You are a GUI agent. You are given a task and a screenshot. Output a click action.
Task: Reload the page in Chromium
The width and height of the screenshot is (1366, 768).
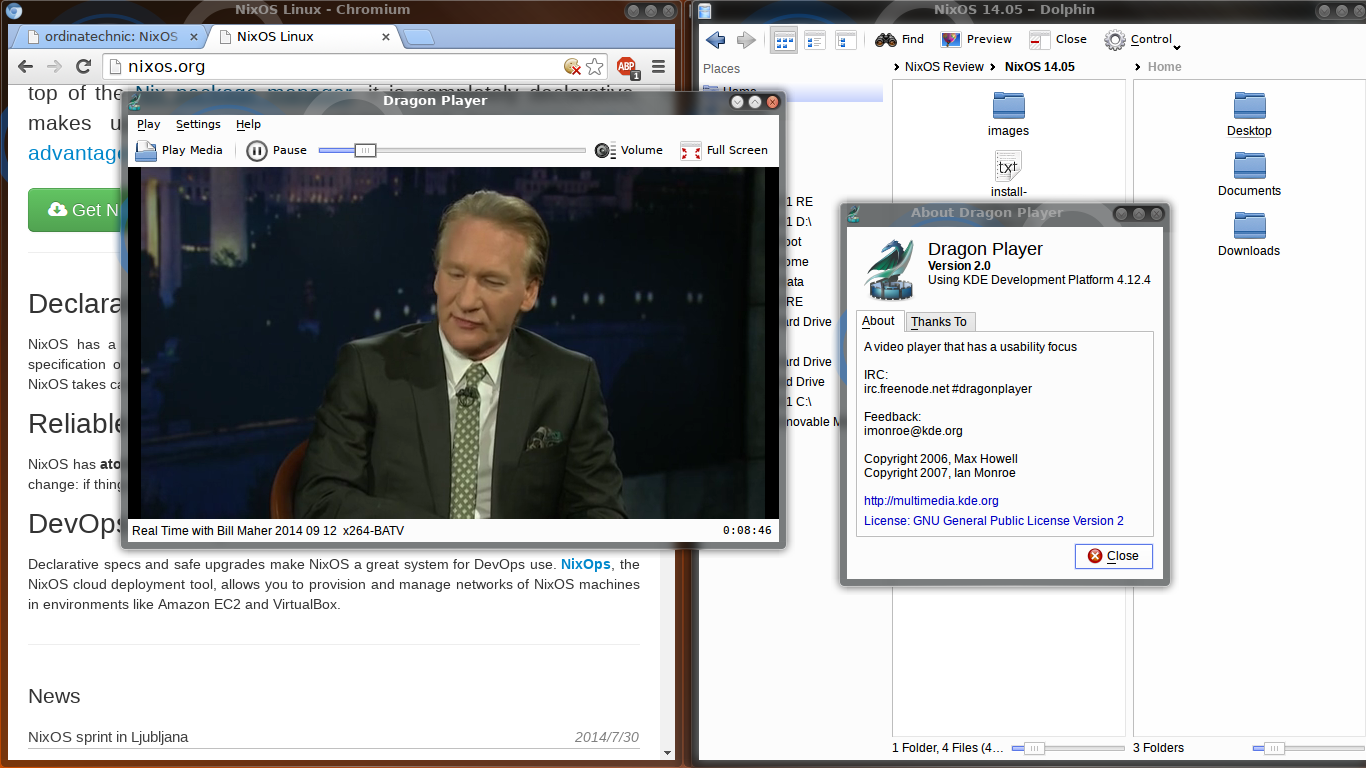pyautogui.click(x=84, y=67)
